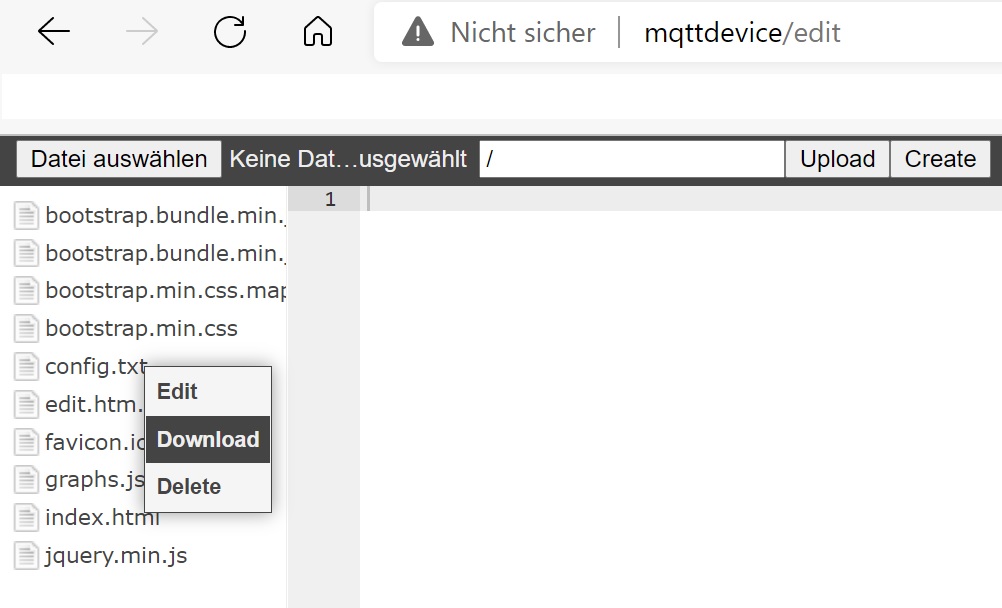
Task: Click line 1 in the editor area
Action: click(x=680, y=200)
